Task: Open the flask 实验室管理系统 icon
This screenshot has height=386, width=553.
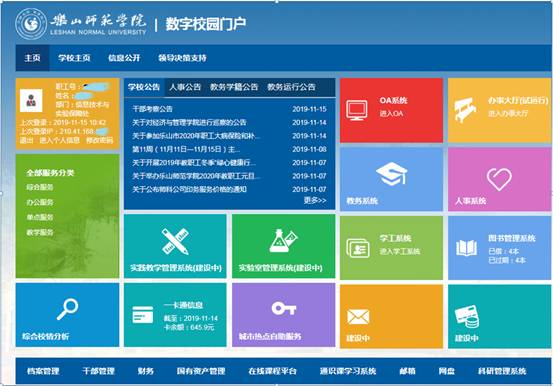Action: 283,241
